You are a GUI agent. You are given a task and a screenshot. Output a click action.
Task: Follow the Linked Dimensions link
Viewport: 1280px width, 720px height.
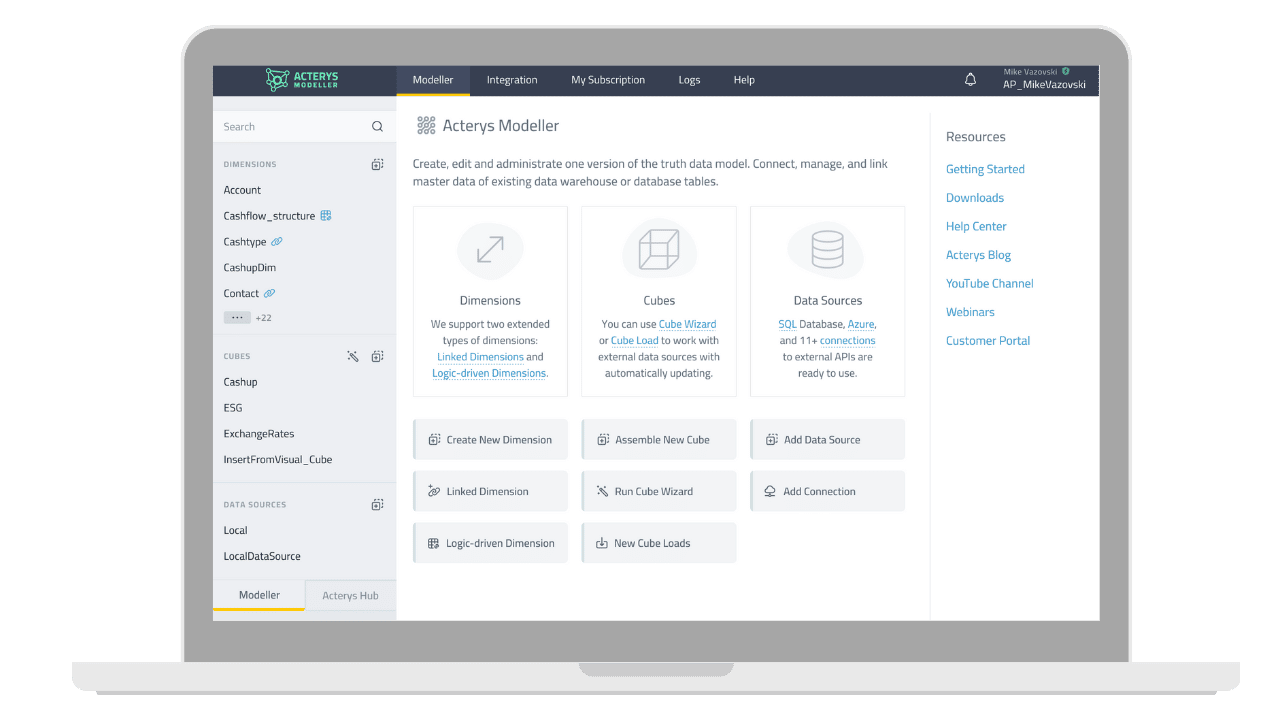click(x=480, y=357)
